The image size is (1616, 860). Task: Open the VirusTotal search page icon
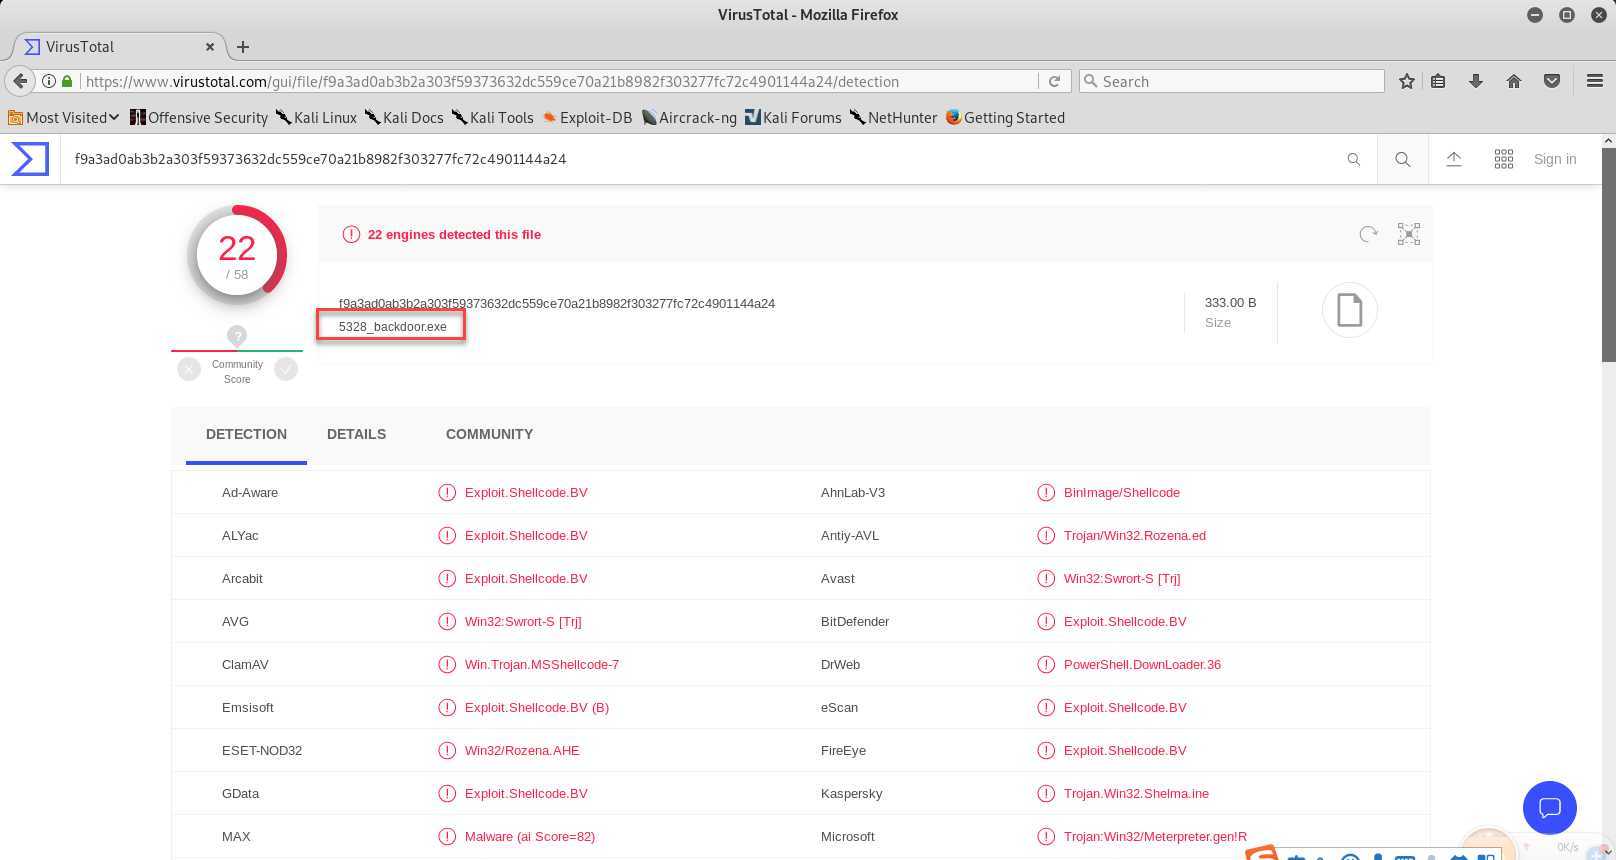[1403, 159]
